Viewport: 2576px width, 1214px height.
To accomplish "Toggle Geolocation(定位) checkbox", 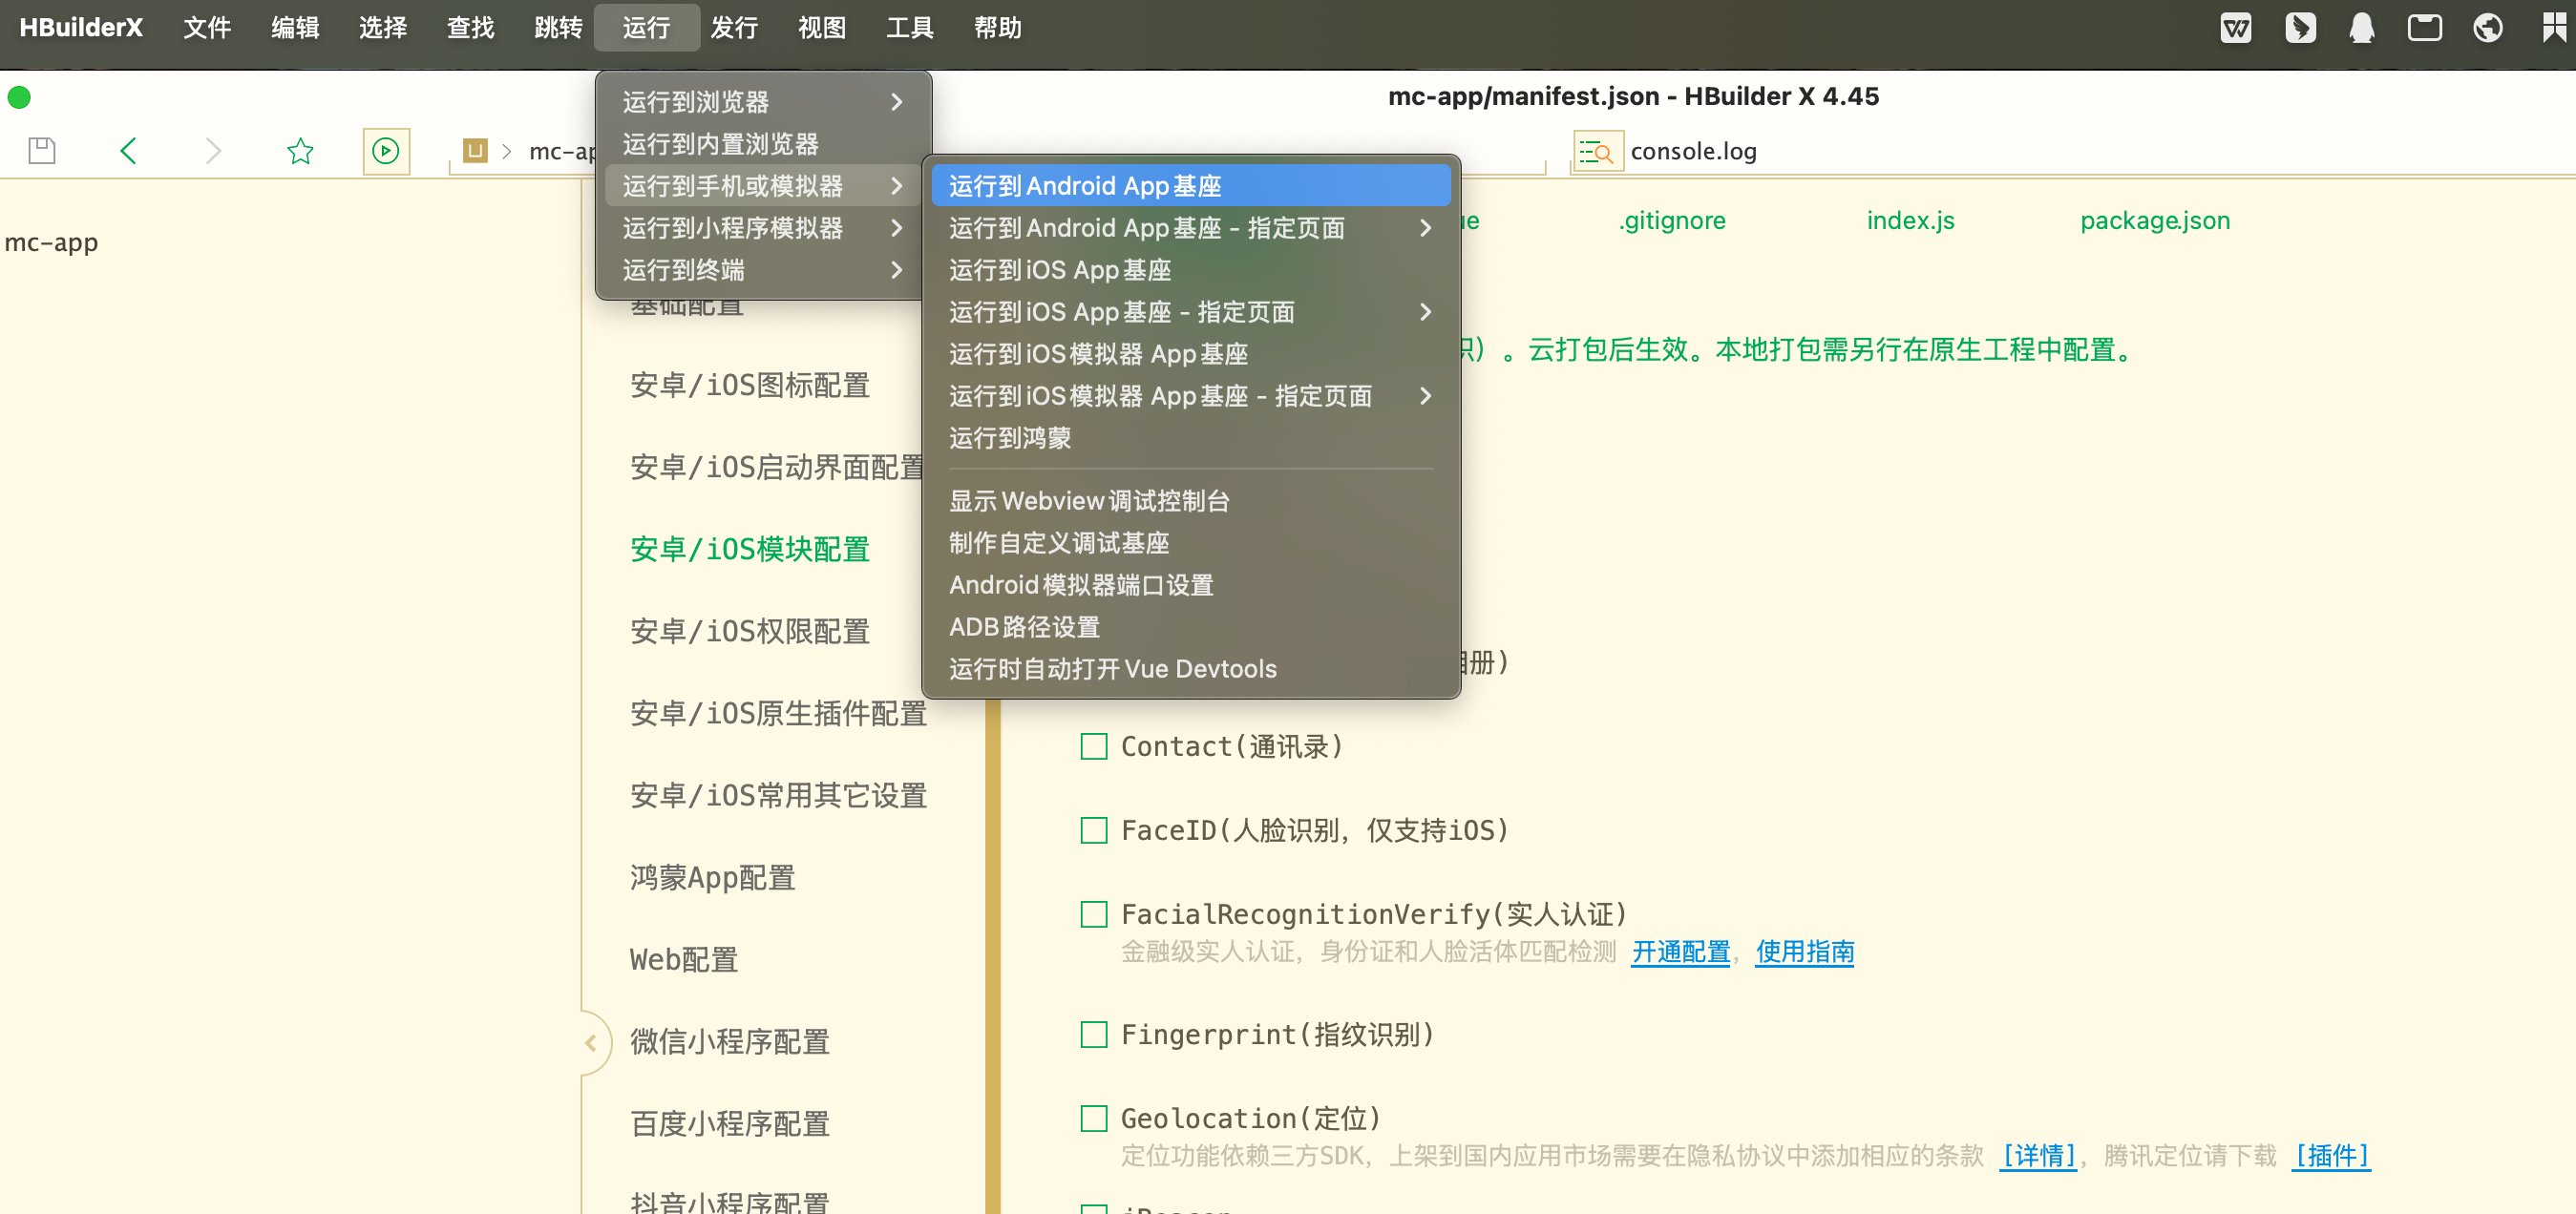I will pyautogui.click(x=1094, y=1119).
